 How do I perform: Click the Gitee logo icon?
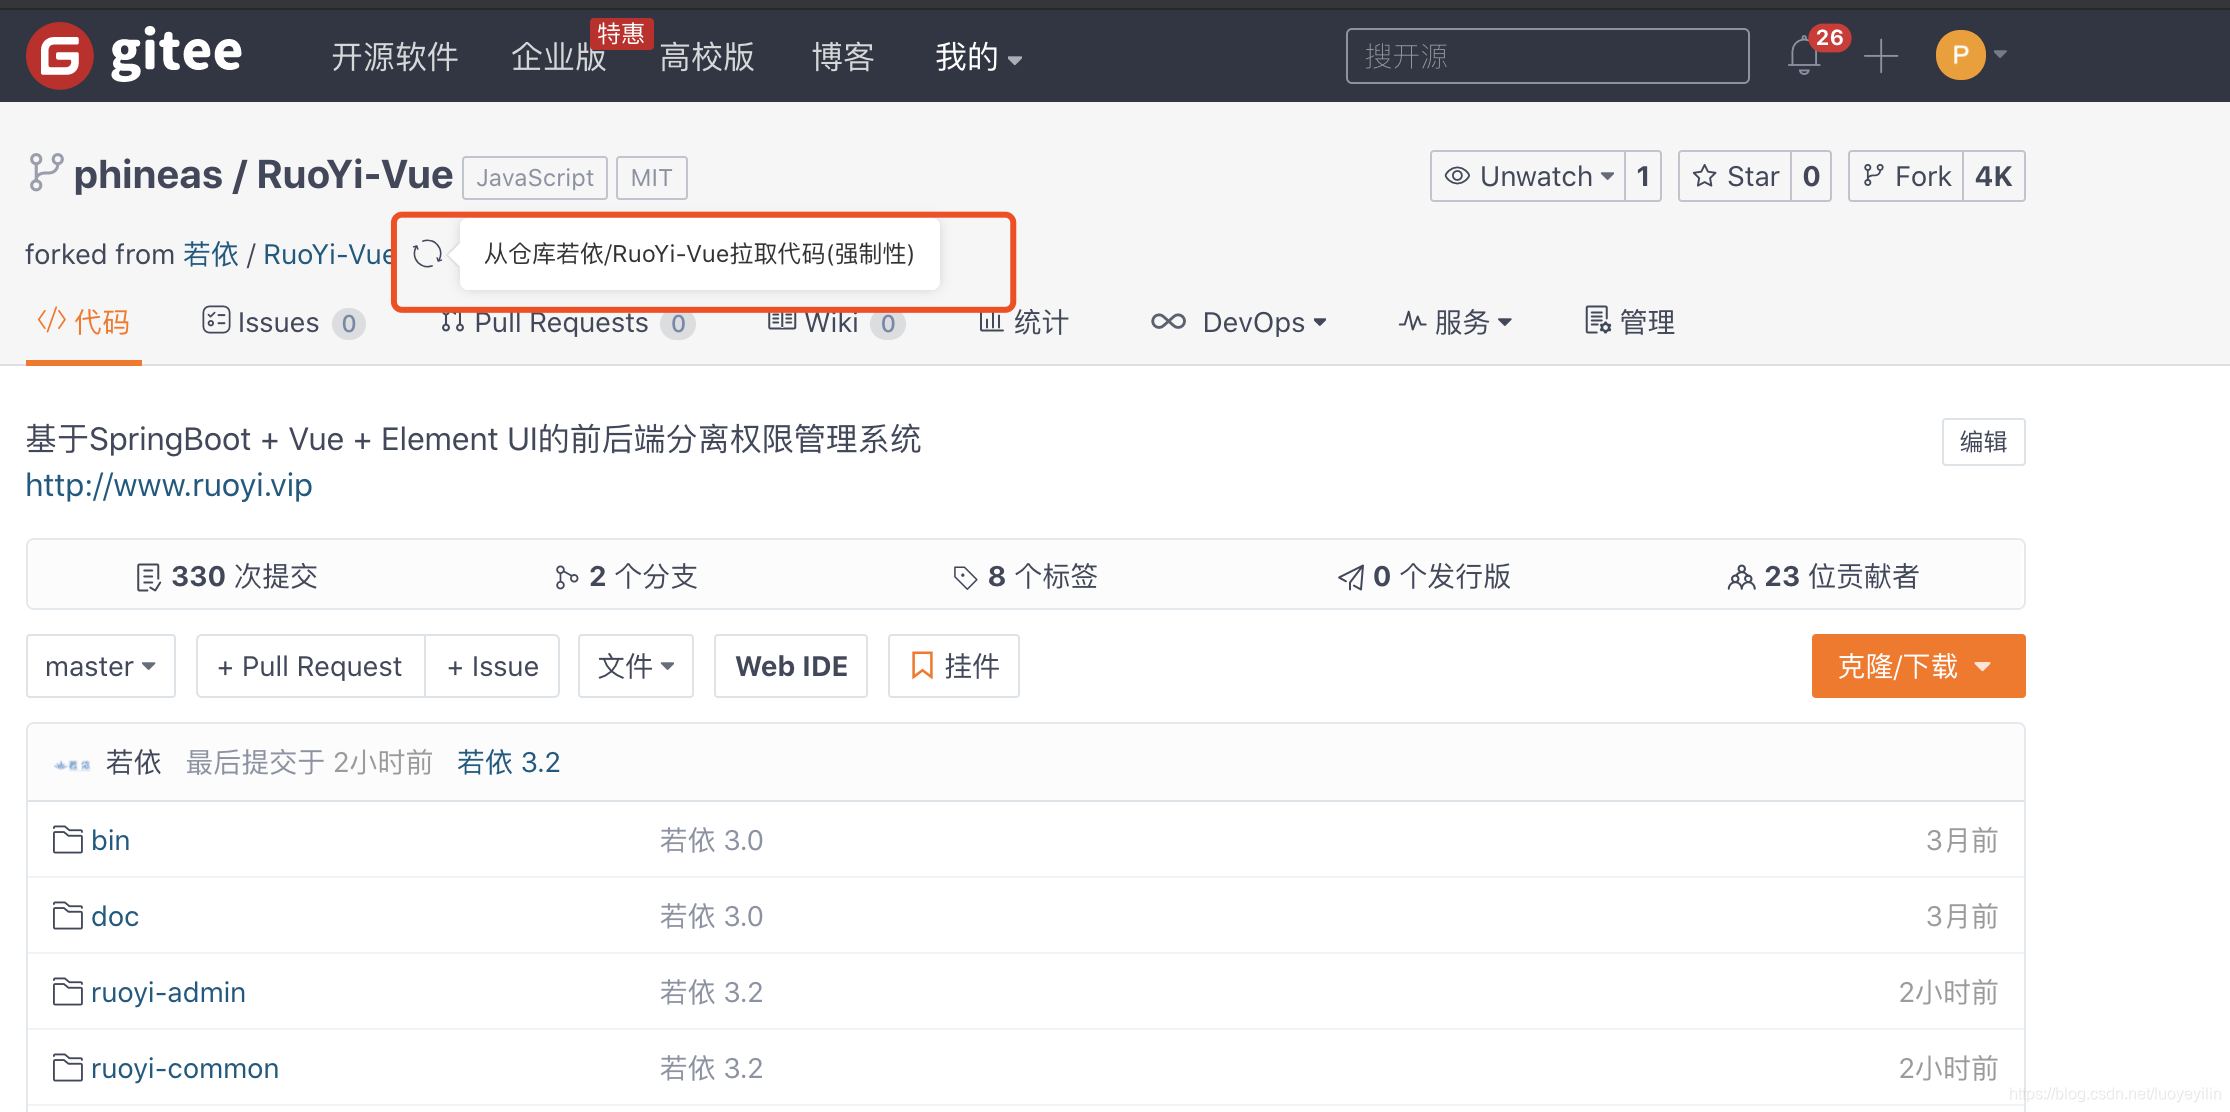point(60,56)
